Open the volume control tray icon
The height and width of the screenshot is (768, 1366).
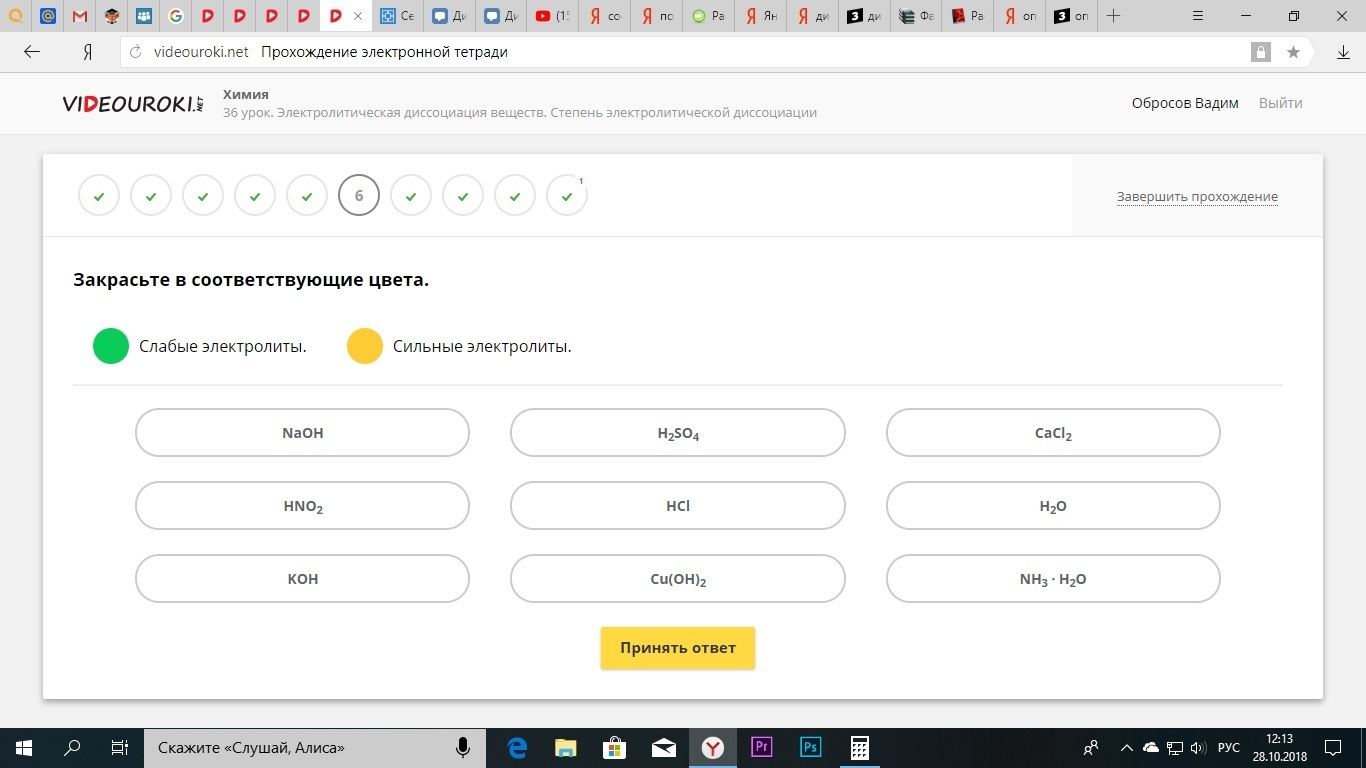(x=1198, y=747)
